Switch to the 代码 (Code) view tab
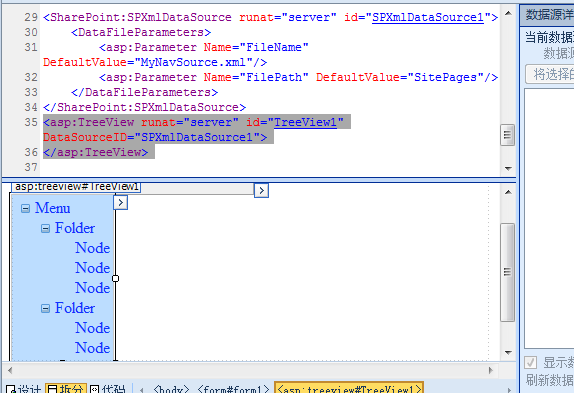Image resolution: width=574 pixels, height=393 pixels. coord(108,389)
